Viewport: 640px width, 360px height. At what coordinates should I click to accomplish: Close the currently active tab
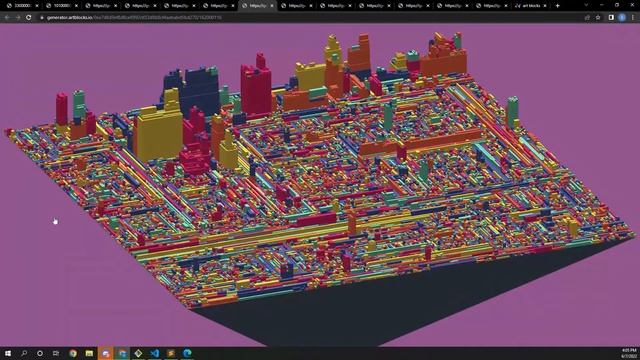(272, 6)
